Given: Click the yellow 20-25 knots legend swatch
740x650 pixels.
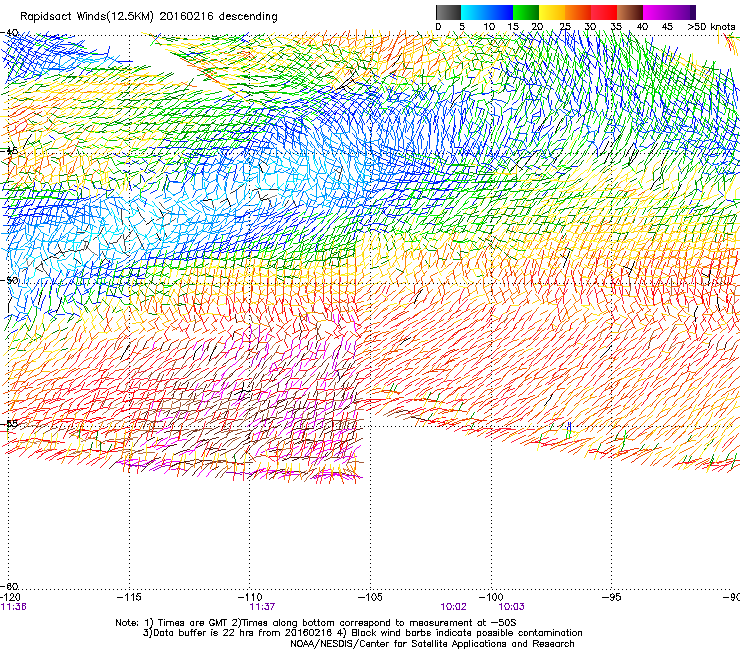Looking at the screenshot, I should pyautogui.click(x=552, y=12).
